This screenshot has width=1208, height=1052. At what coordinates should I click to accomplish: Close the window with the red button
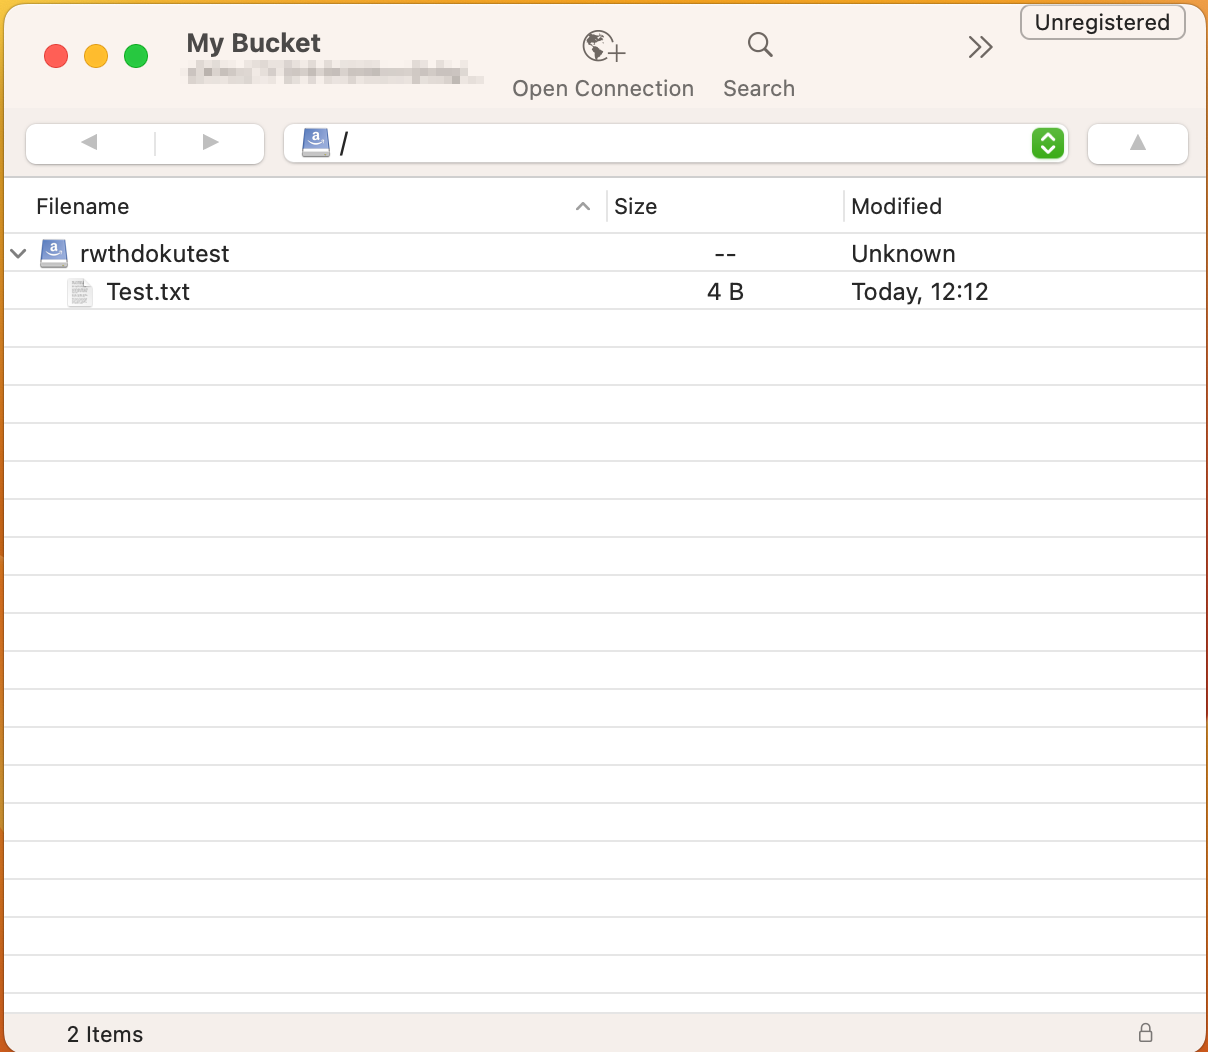pos(56,56)
